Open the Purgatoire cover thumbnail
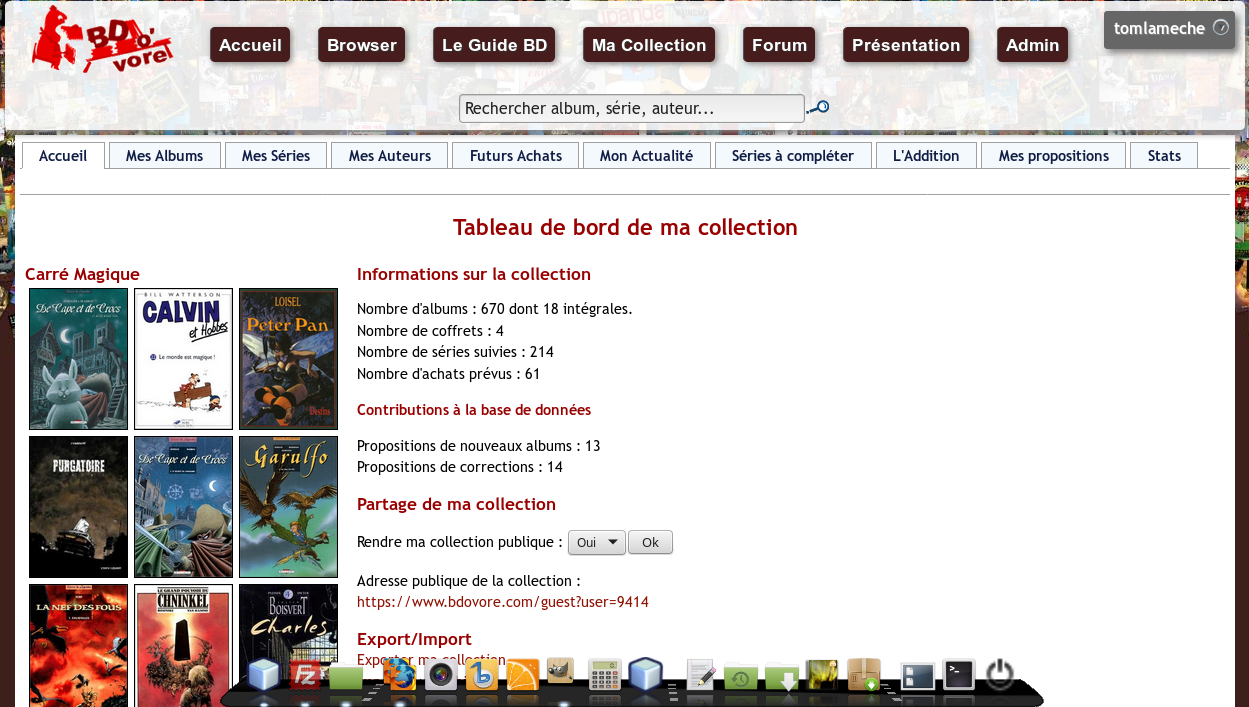1249x707 pixels. [78, 507]
